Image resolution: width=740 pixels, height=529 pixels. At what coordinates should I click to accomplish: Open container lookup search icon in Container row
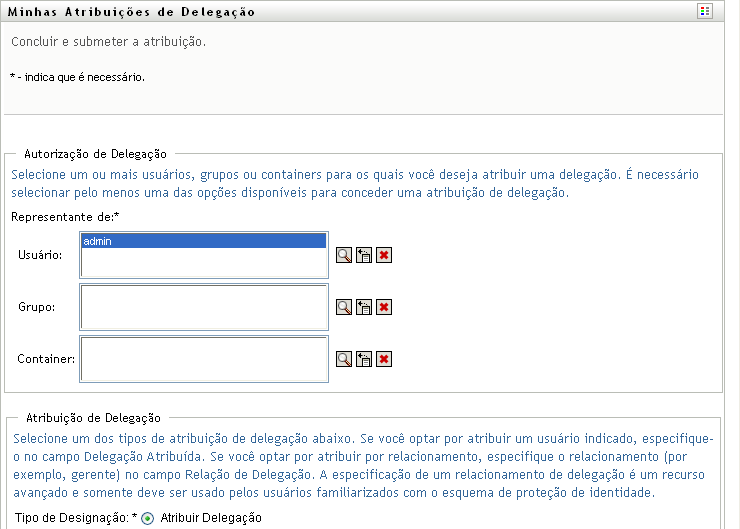344,359
